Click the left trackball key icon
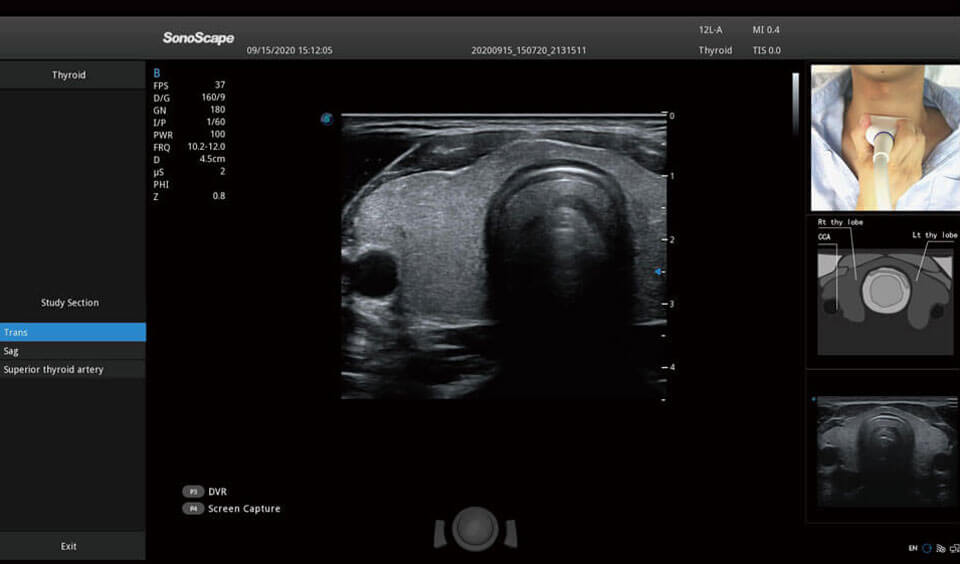Screen dimensions: 960x564 (x=441, y=534)
